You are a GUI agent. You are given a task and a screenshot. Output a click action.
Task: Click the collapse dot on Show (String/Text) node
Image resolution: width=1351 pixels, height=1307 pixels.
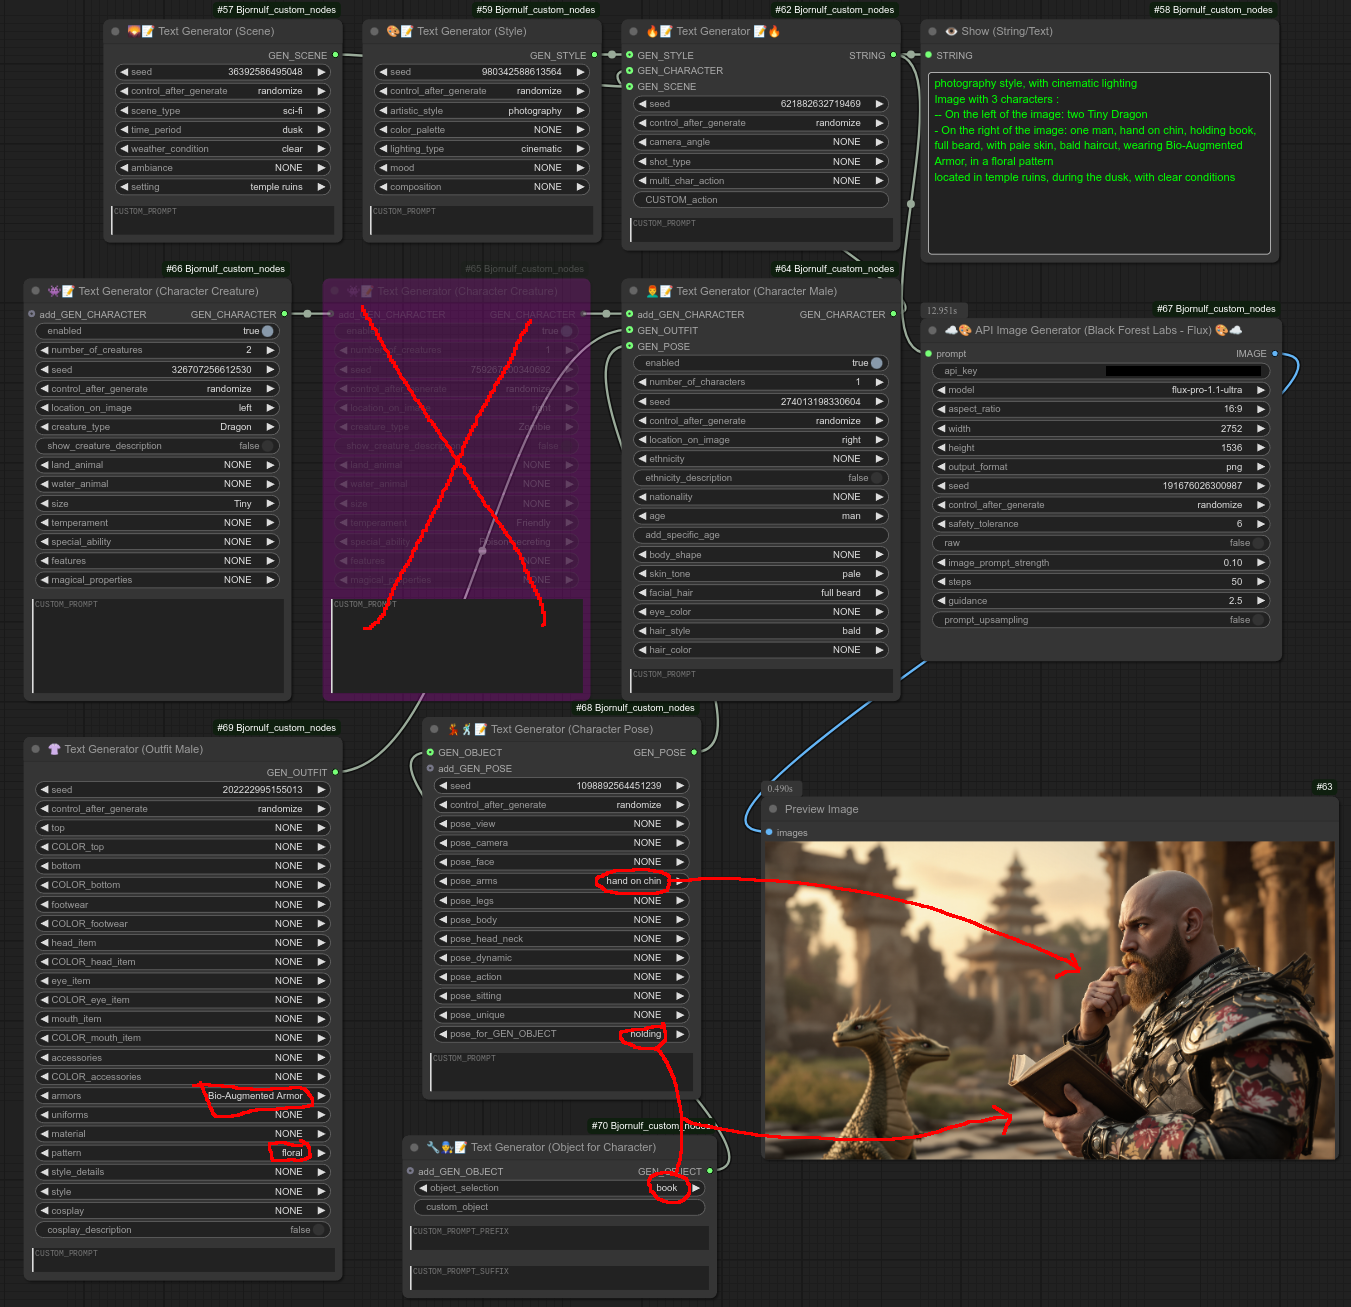point(932,32)
